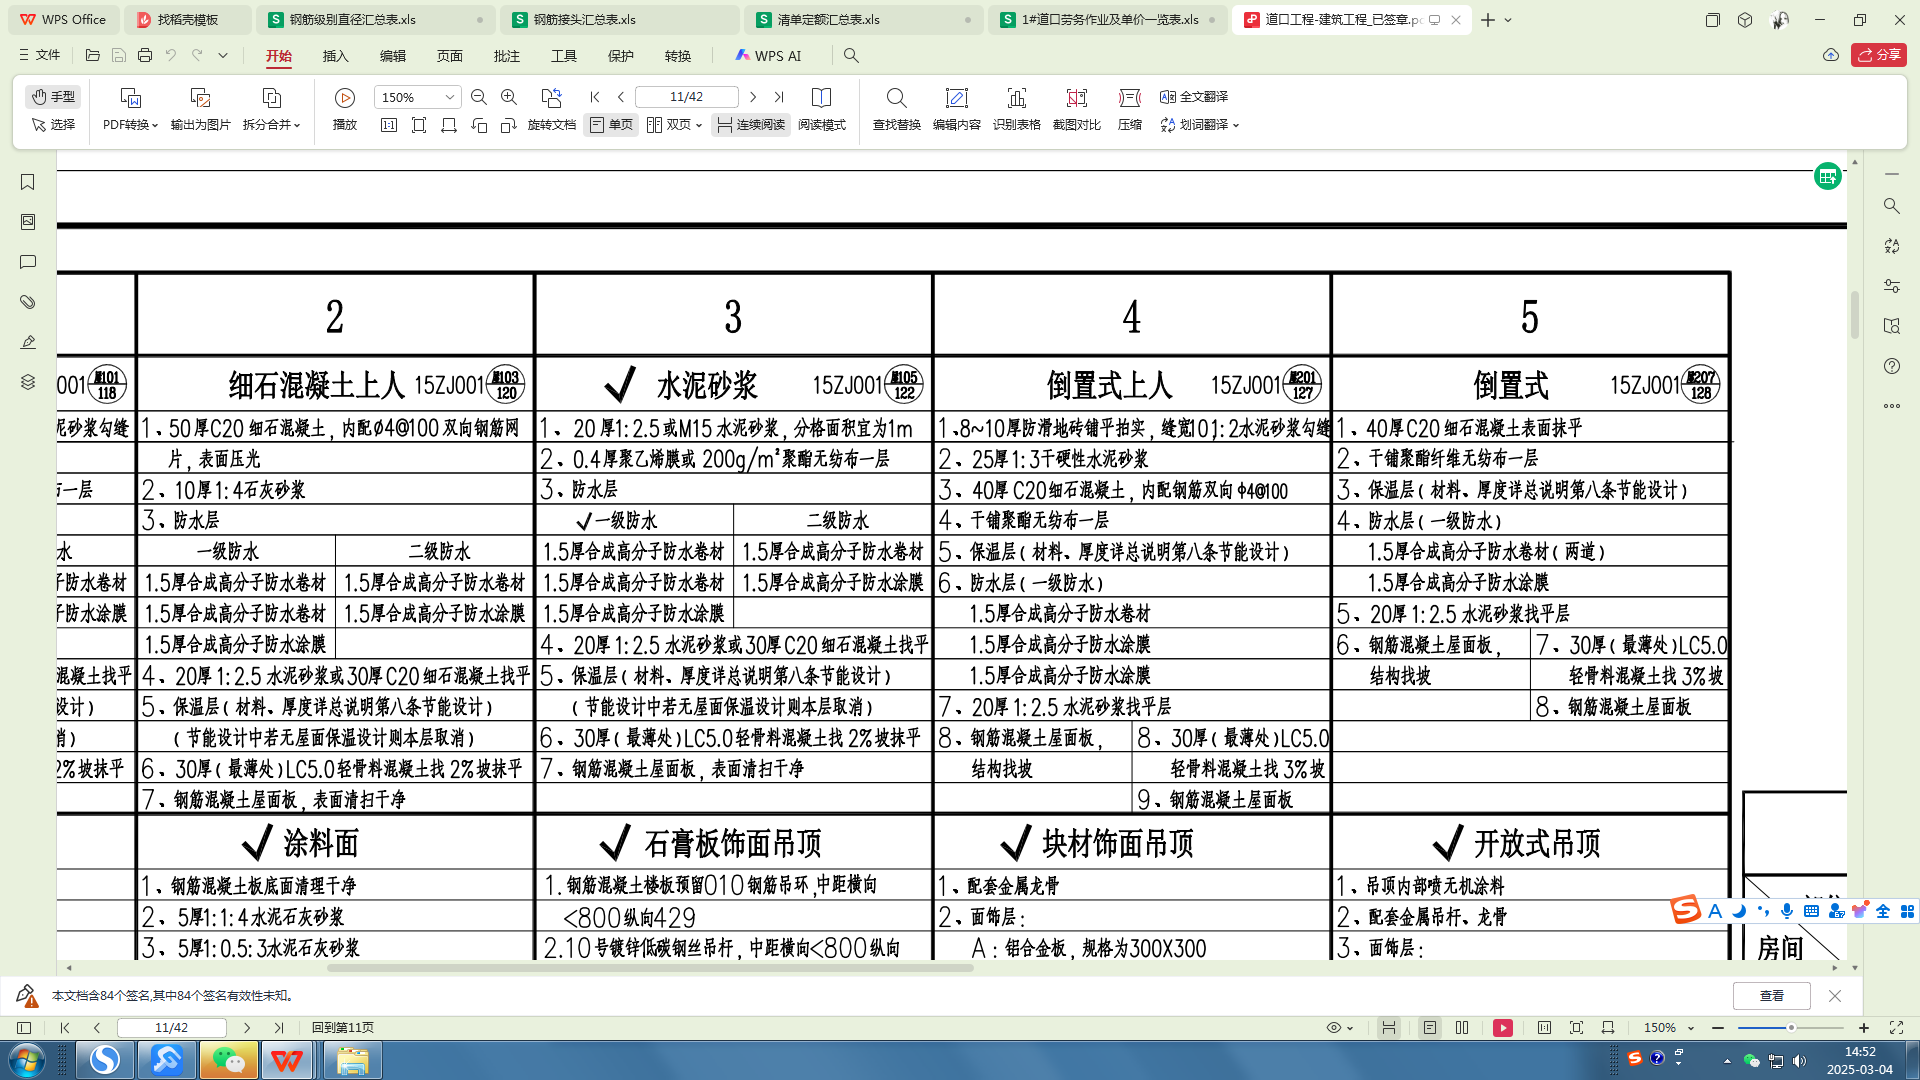The height and width of the screenshot is (1080, 1920).
Task: Click the 11/42 page number field in toolbar
Action: point(687,97)
